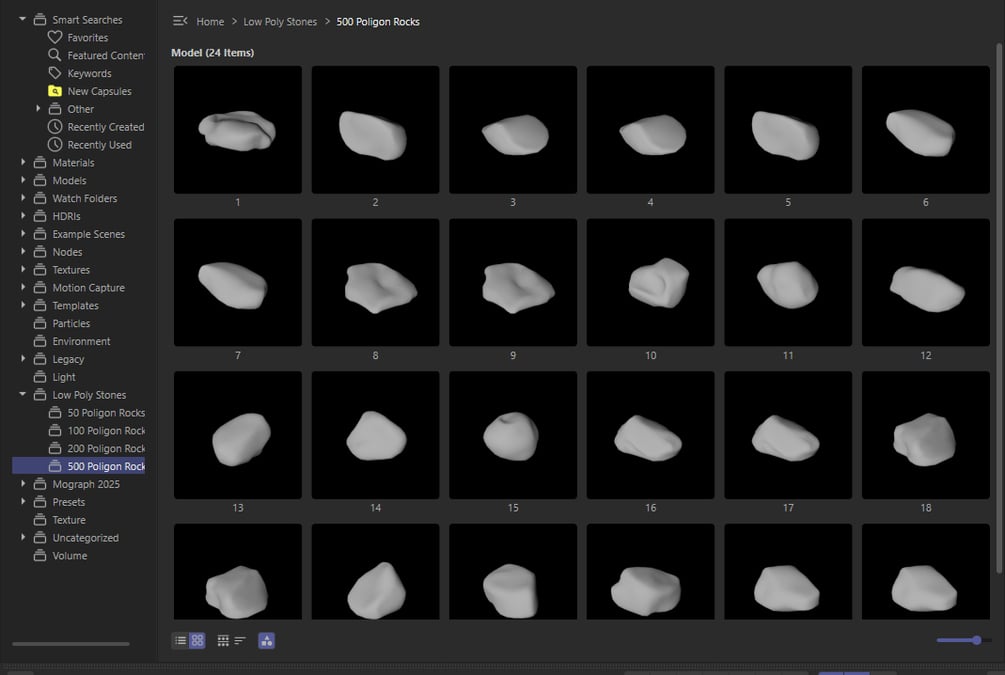Open HDRIs database icon
The width and height of the screenshot is (1005, 675).
(40, 217)
